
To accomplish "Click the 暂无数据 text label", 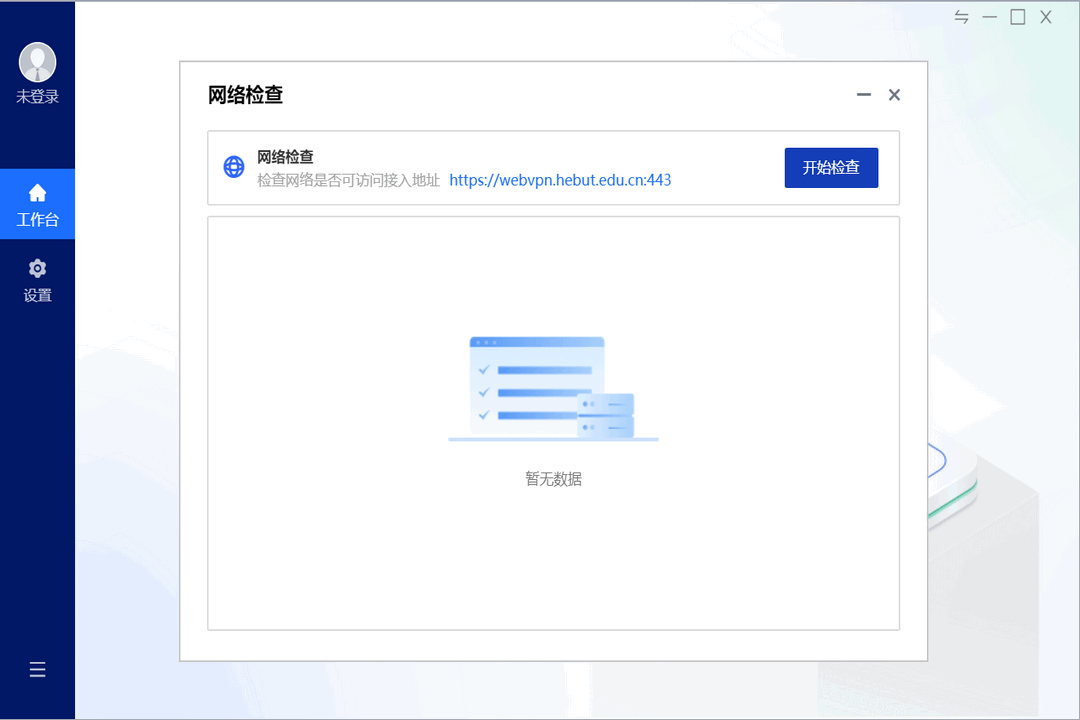I will [x=553, y=479].
